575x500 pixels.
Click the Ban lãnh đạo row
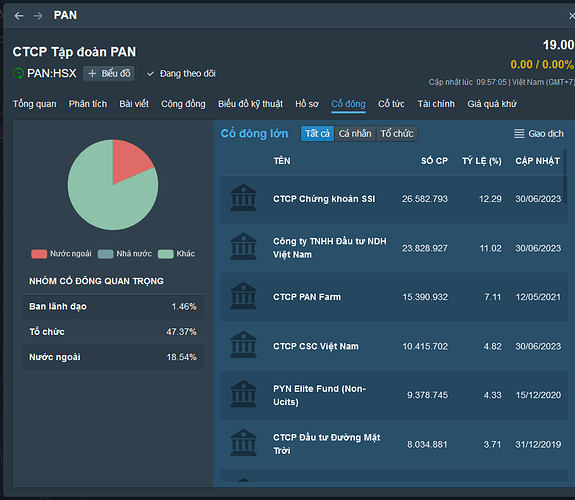(113, 306)
